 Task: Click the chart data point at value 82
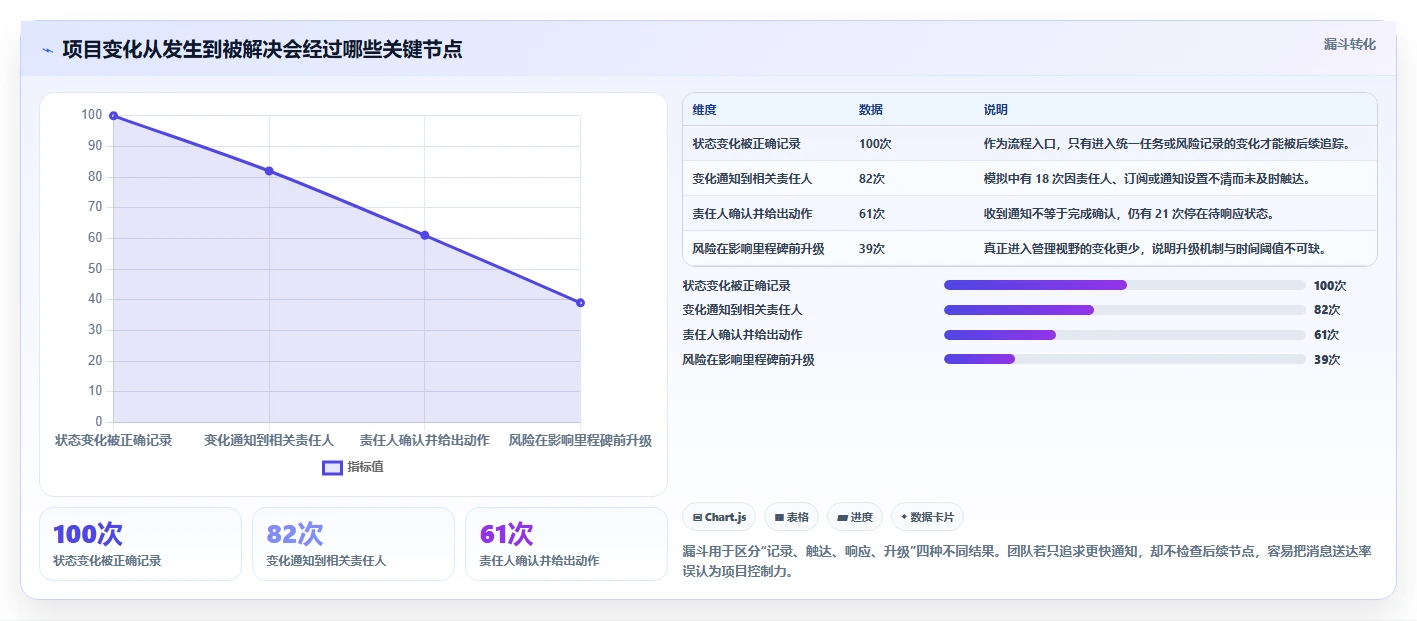point(269,171)
